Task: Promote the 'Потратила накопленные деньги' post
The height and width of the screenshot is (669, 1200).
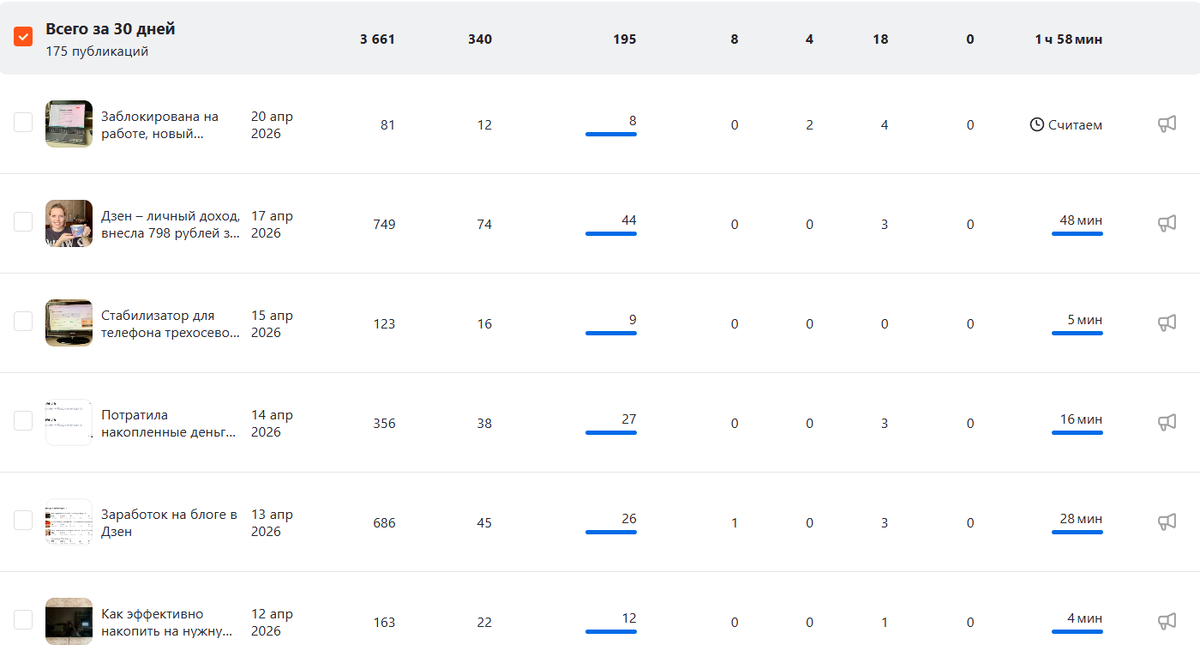Action: pyautogui.click(x=1166, y=422)
